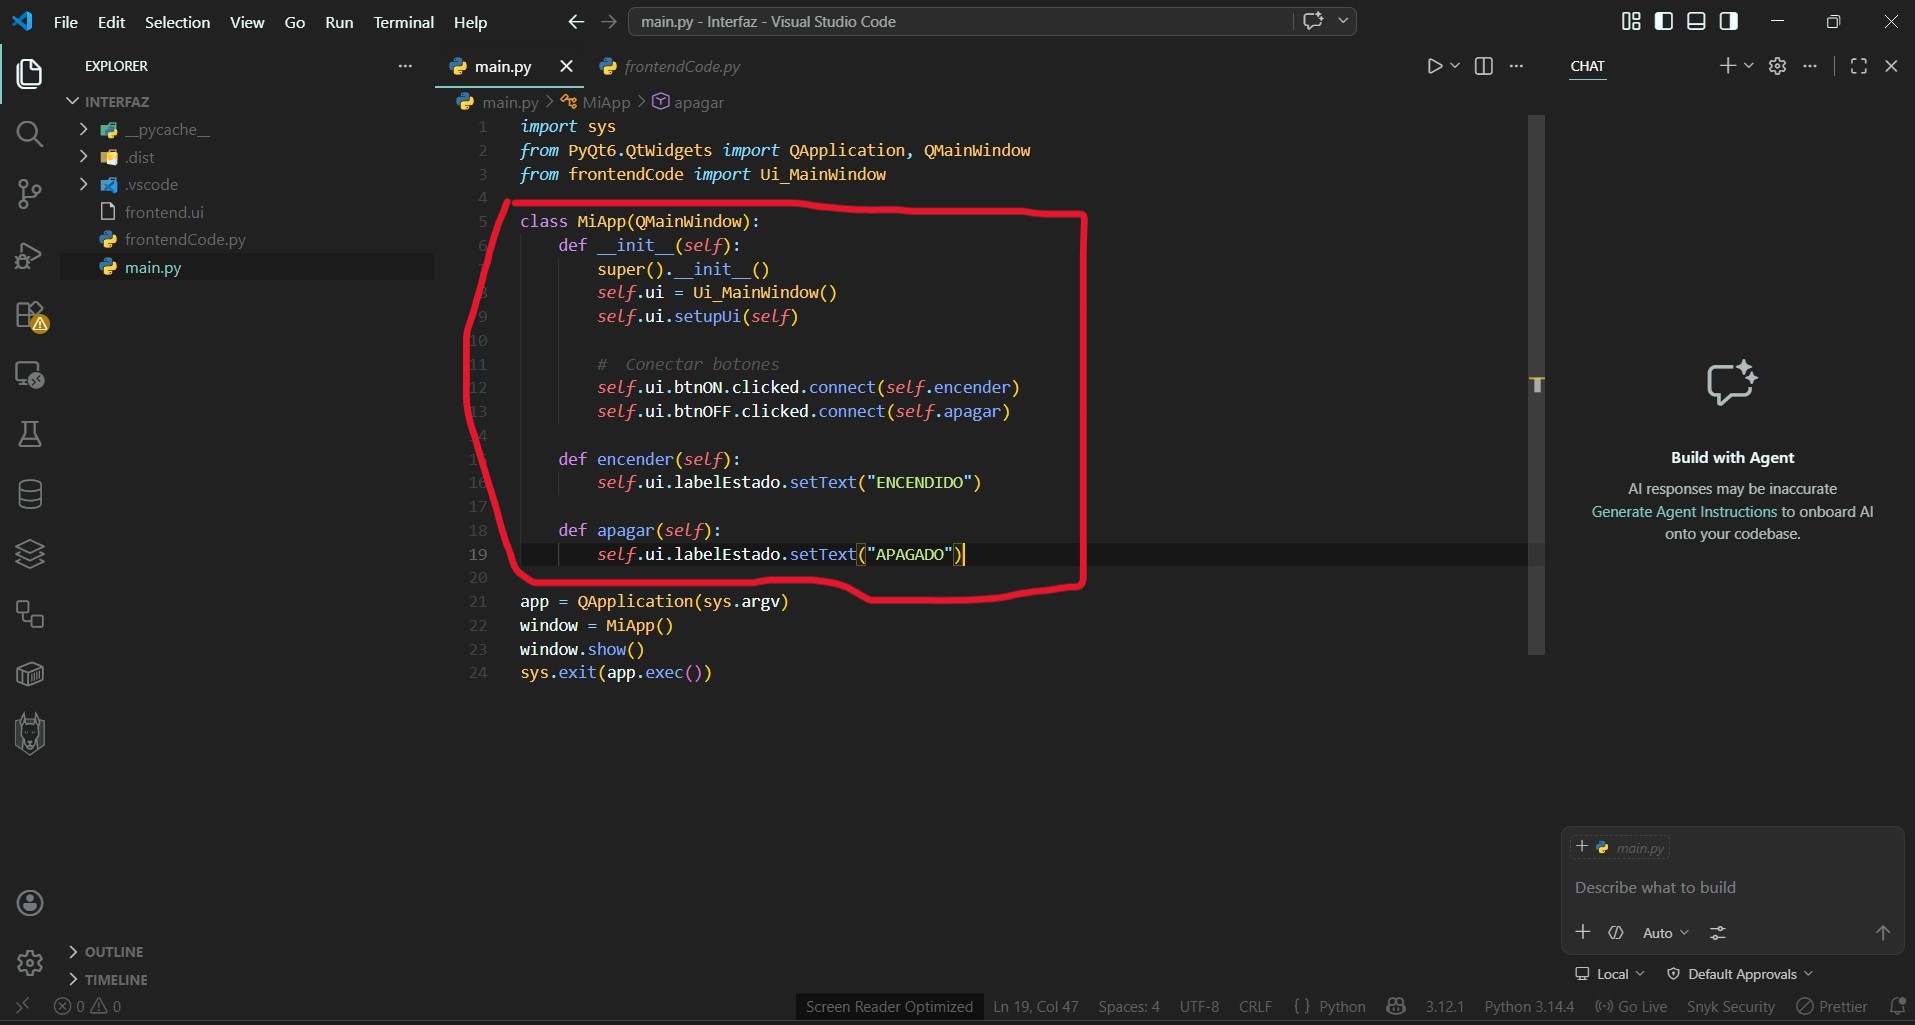Click the editor vertical scrollbar
The image size is (1915, 1025).
(1536, 385)
